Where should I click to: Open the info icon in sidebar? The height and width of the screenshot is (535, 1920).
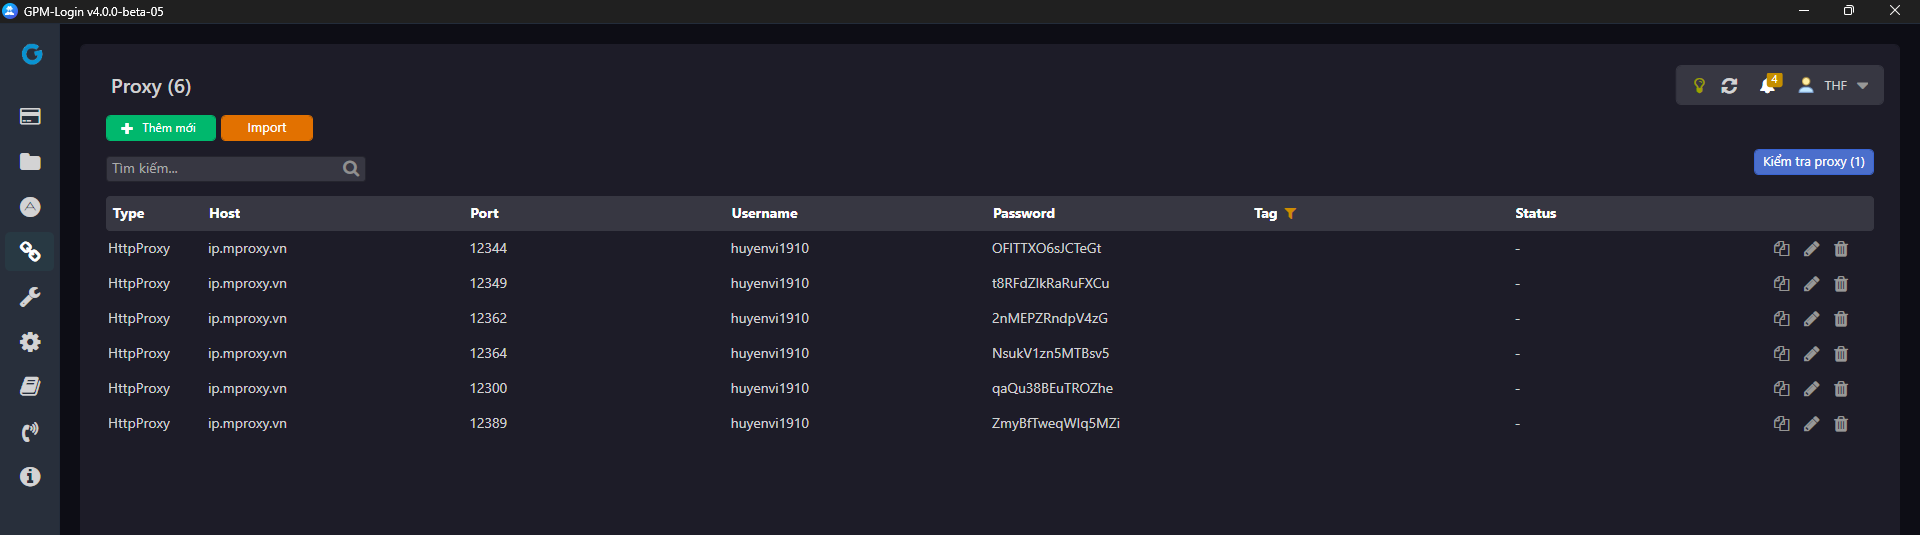(30, 477)
